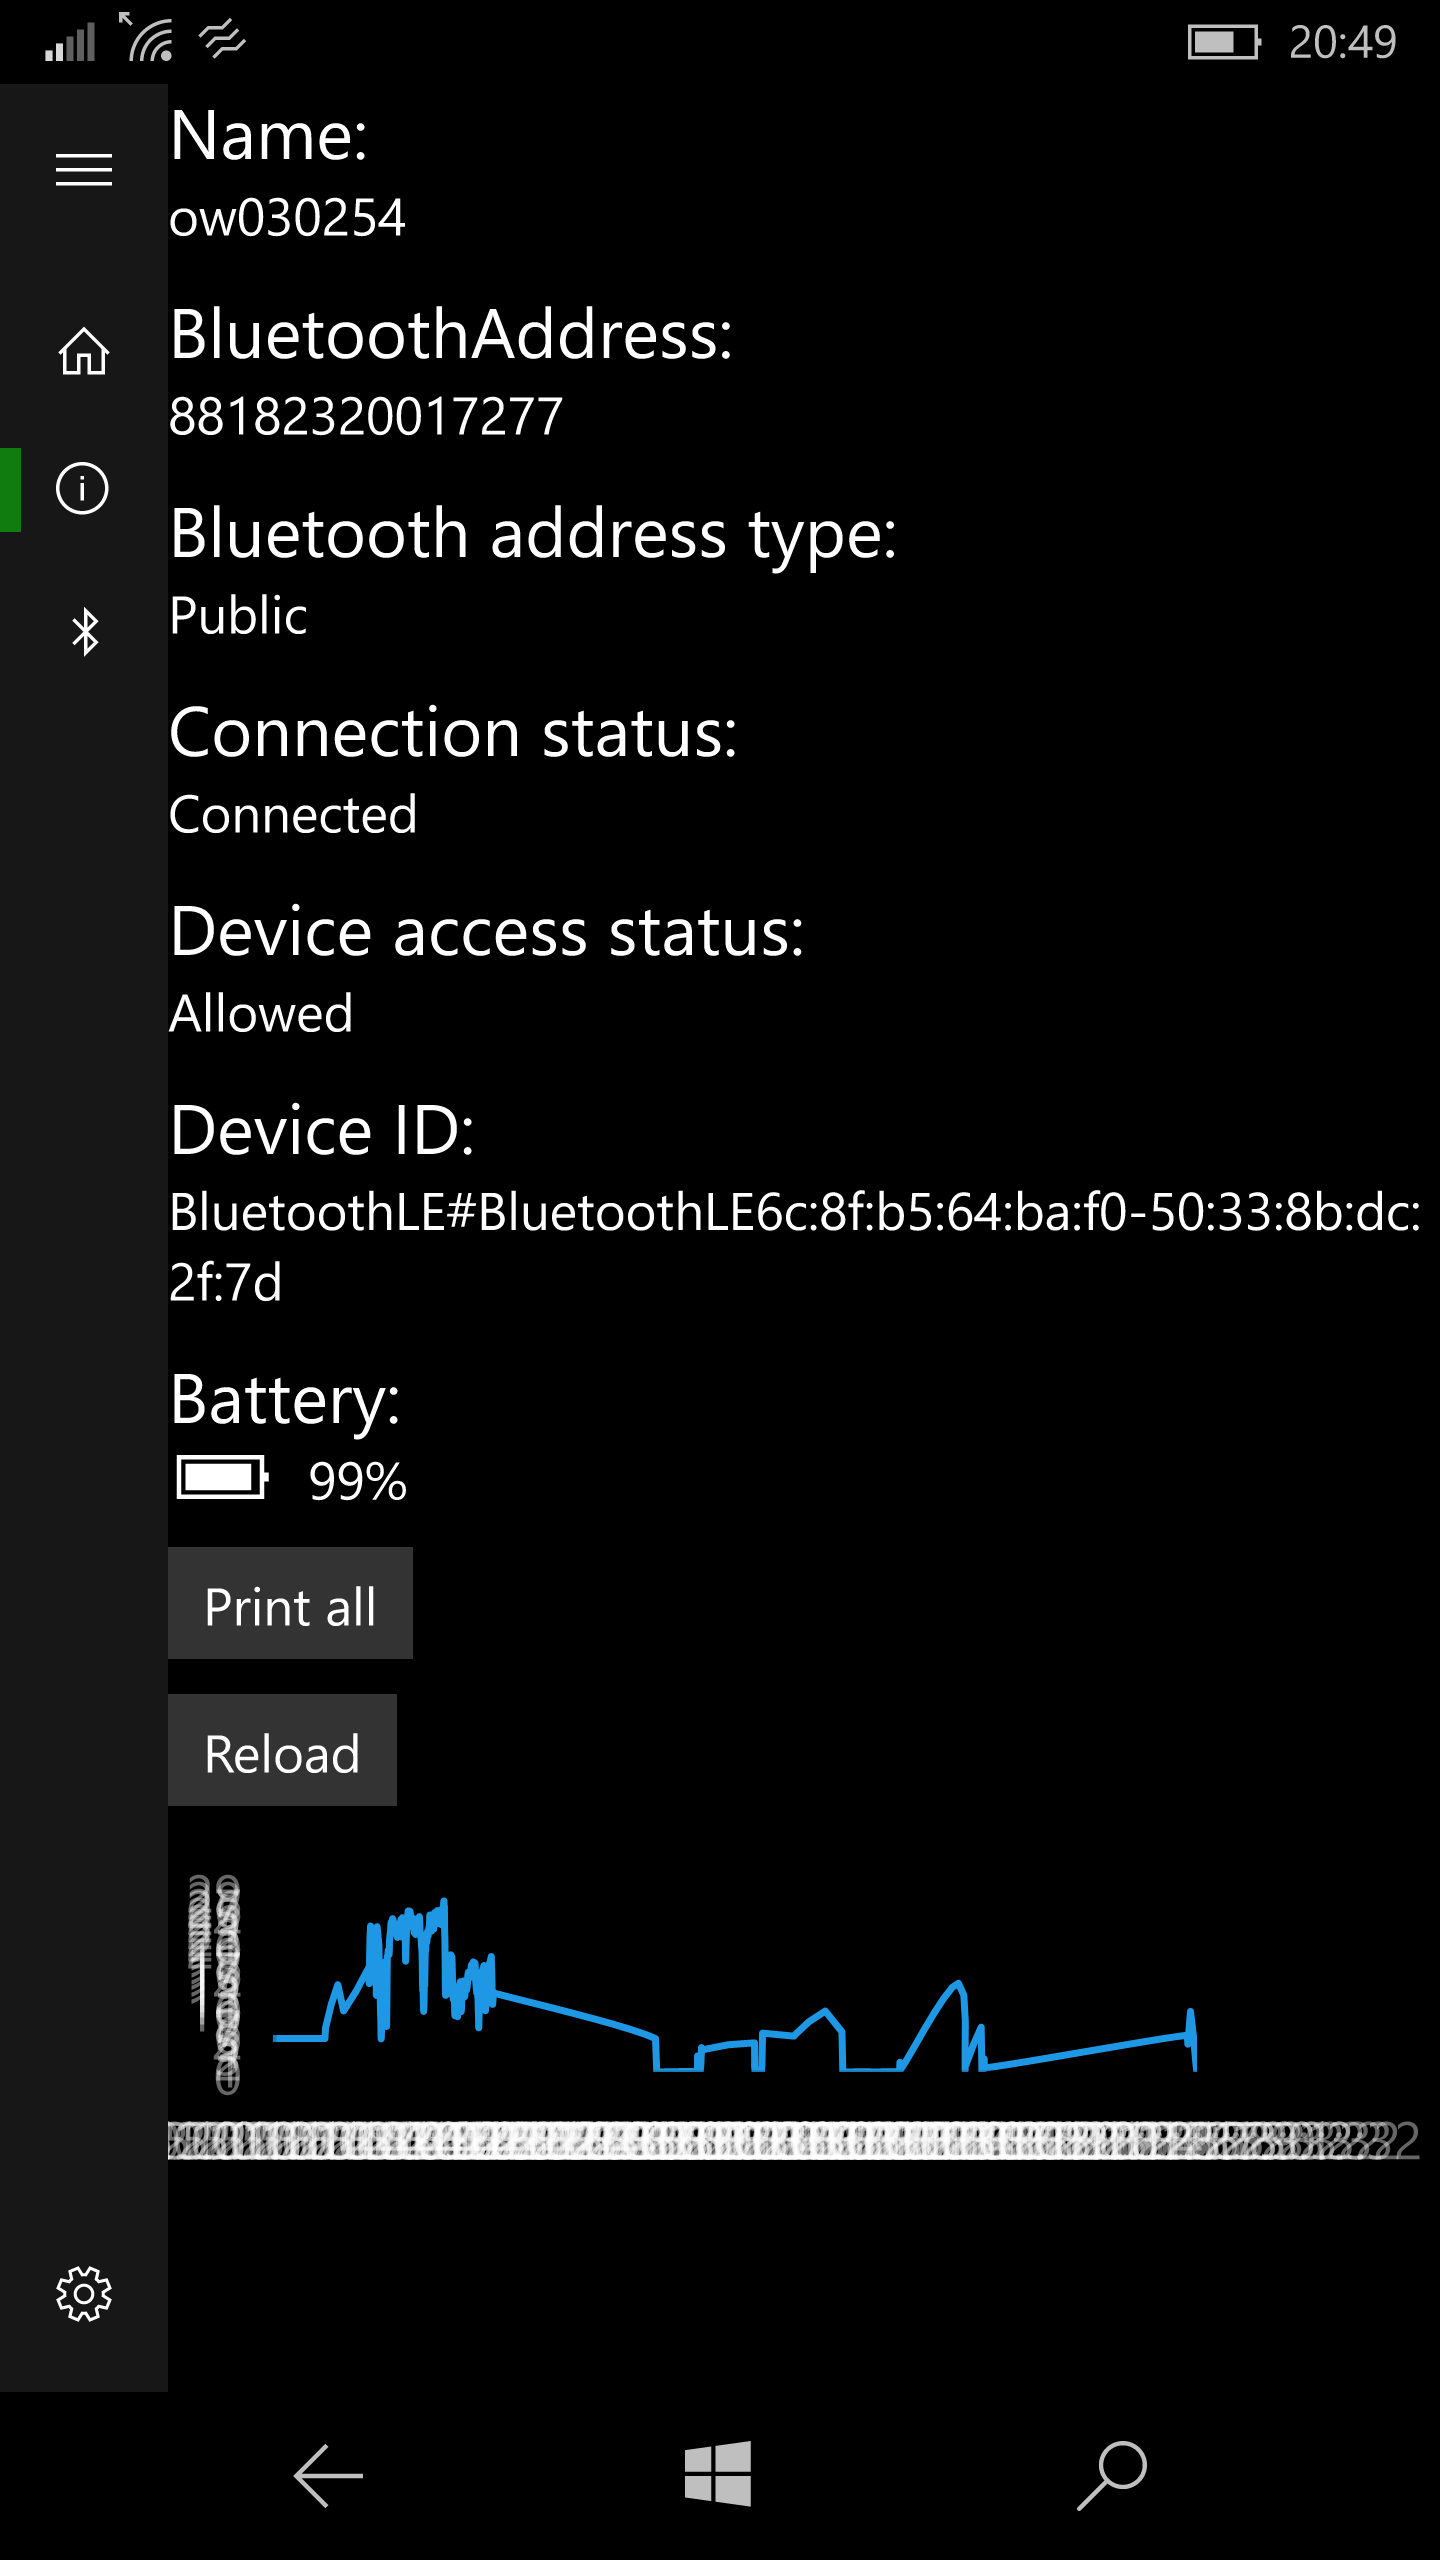Click the device name ow030254
The width and height of the screenshot is (1440, 2560).
point(287,218)
